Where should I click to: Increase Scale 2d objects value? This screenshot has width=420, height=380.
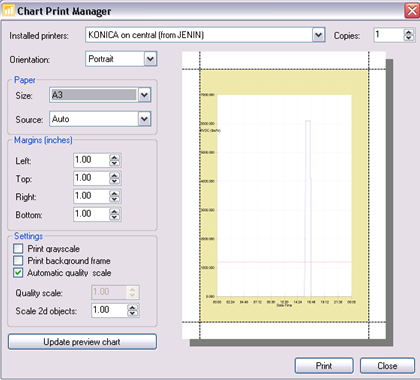(x=132, y=308)
